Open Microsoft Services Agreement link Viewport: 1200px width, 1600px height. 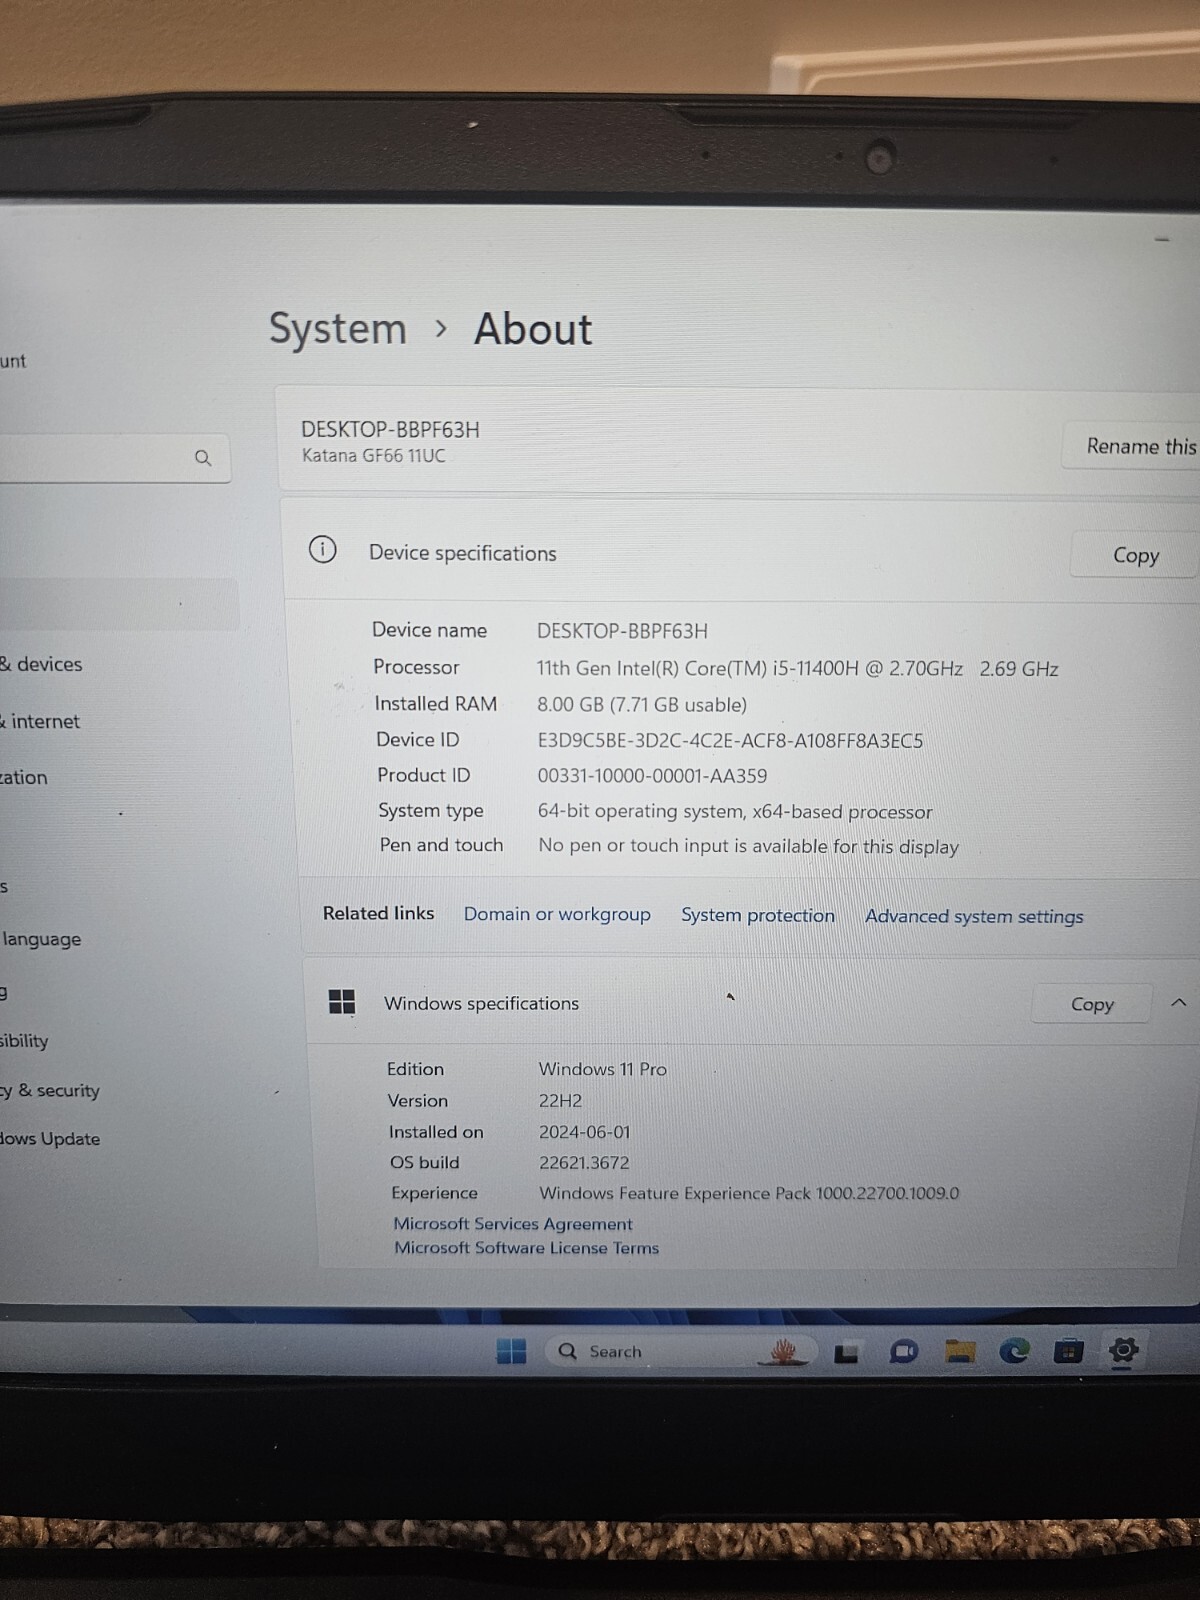pyautogui.click(x=512, y=1224)
